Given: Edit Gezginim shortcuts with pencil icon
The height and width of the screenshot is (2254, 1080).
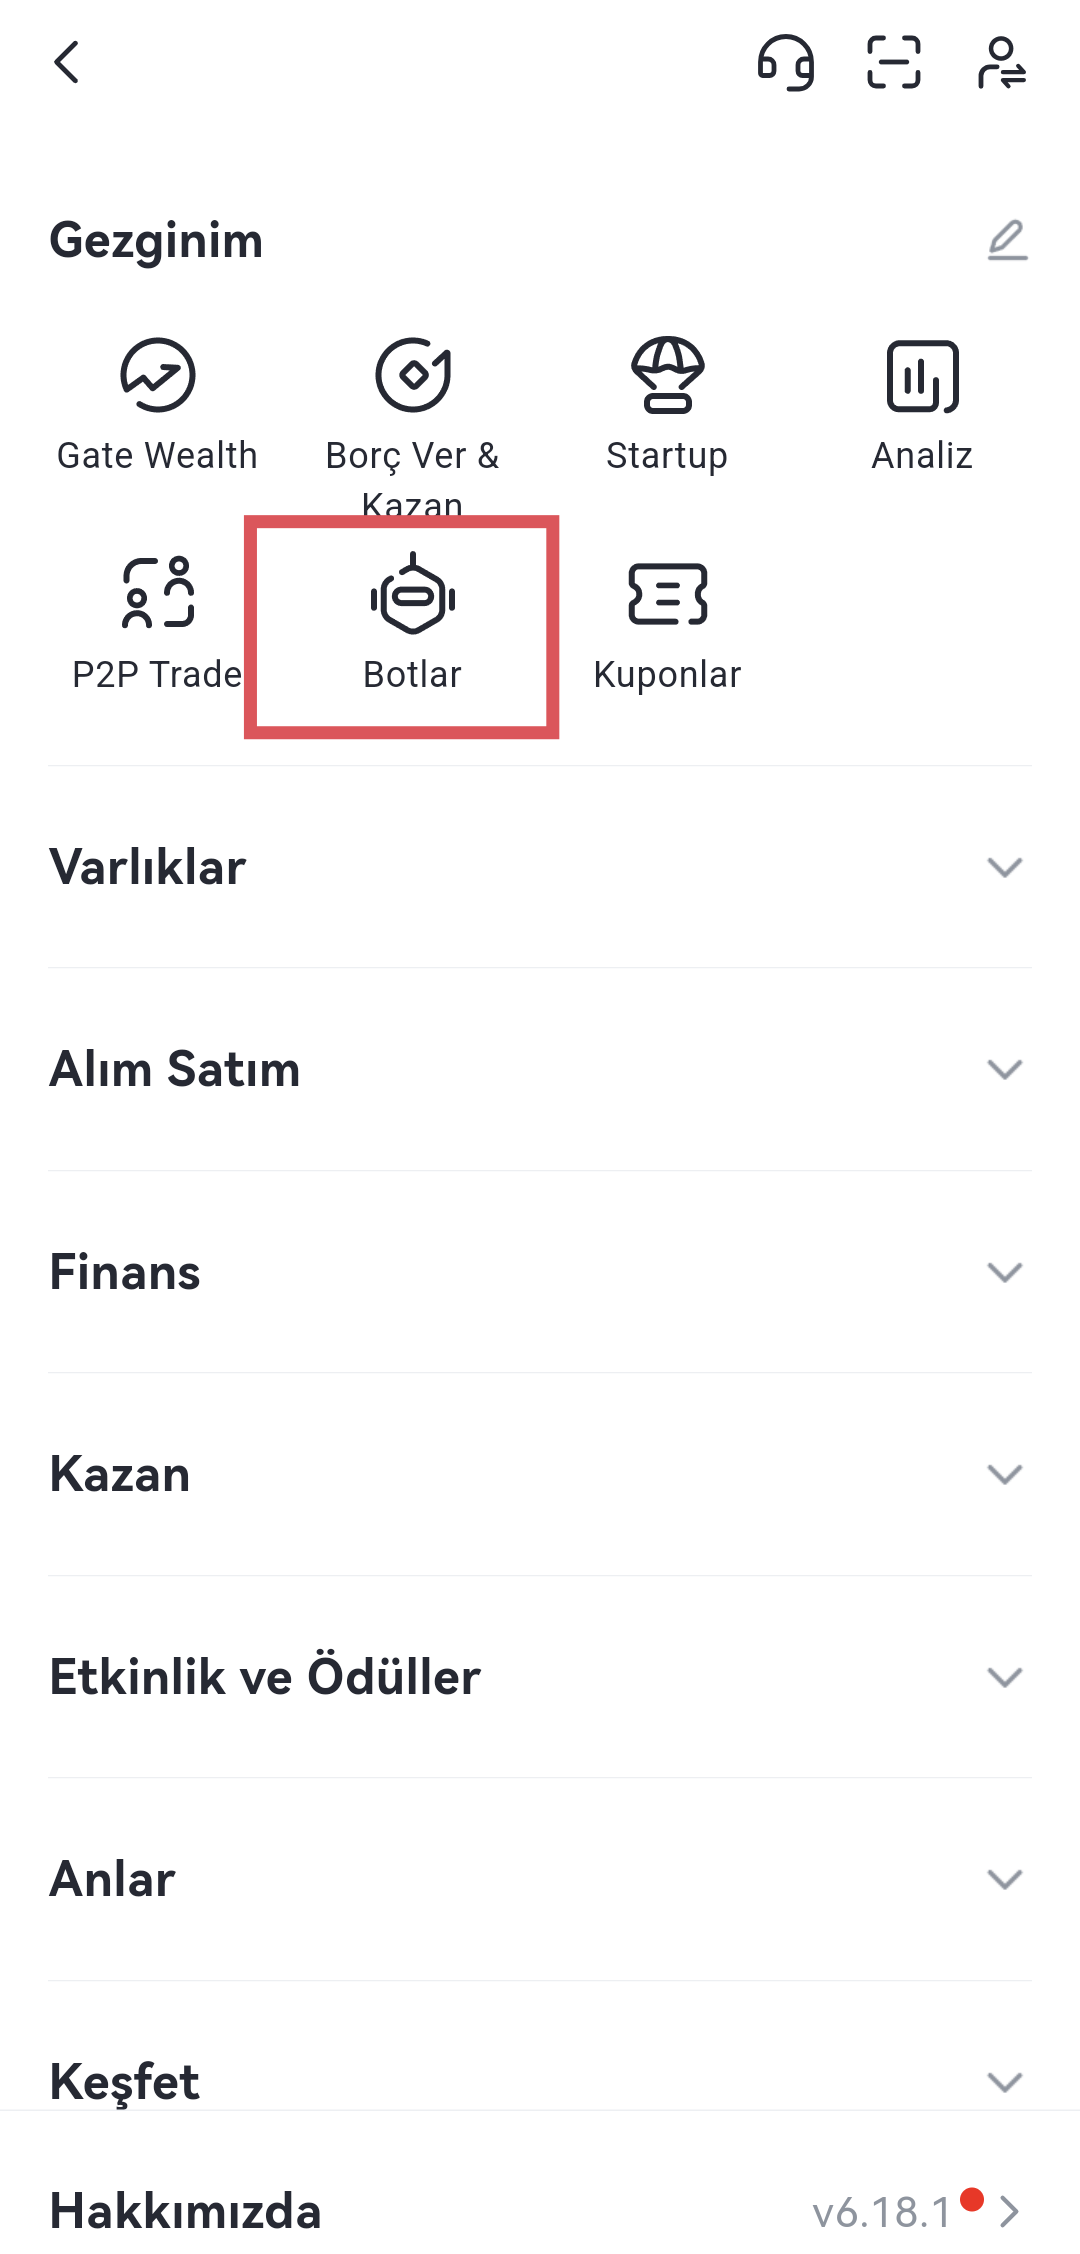Looking at the screenshot, I should [1007, 241].
